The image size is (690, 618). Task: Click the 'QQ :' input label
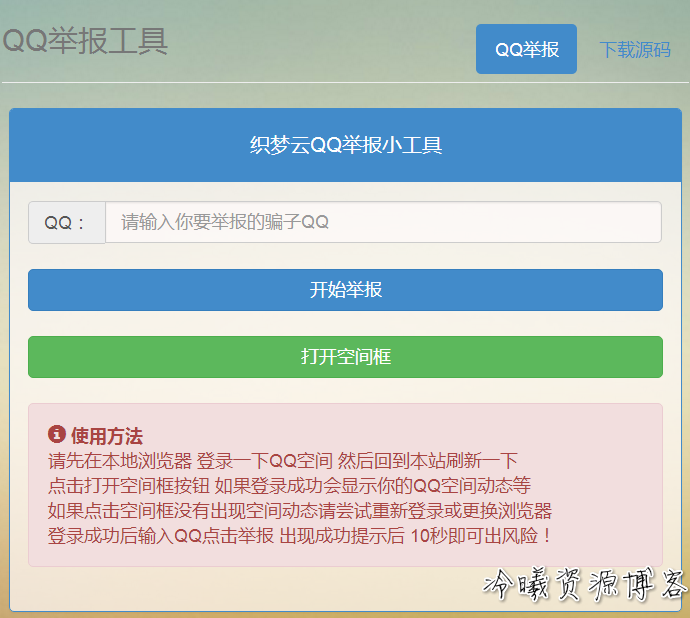[67, 222]
